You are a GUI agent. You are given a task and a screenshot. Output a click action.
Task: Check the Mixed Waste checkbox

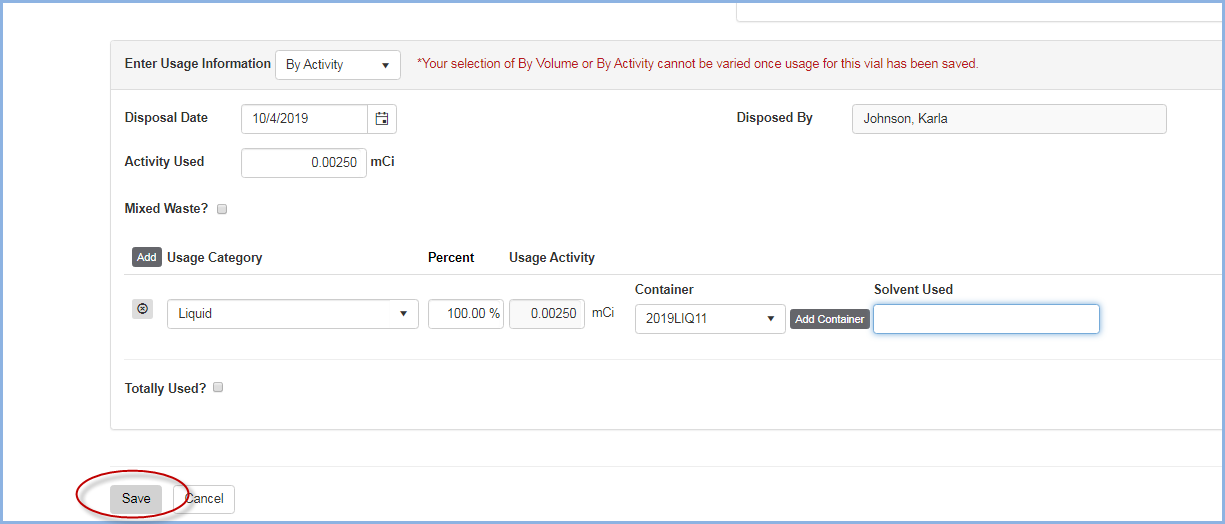point(222,209)
